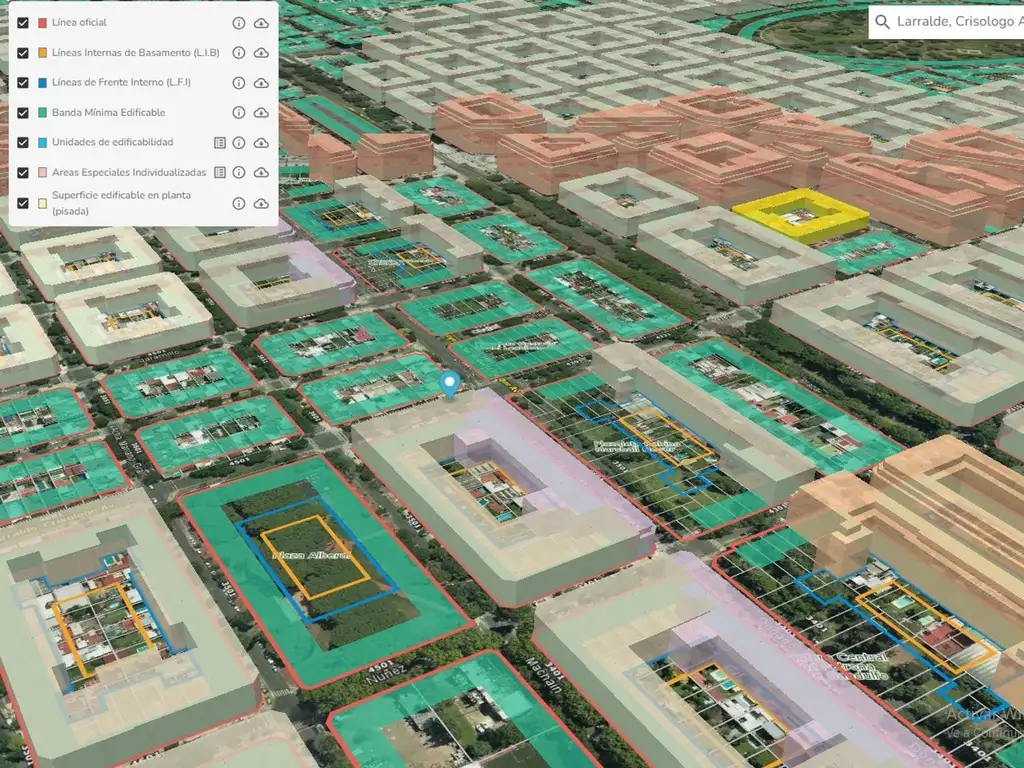Click the red Línea oficial color swatch
The image size is (1024, 768).
(42, 23)
